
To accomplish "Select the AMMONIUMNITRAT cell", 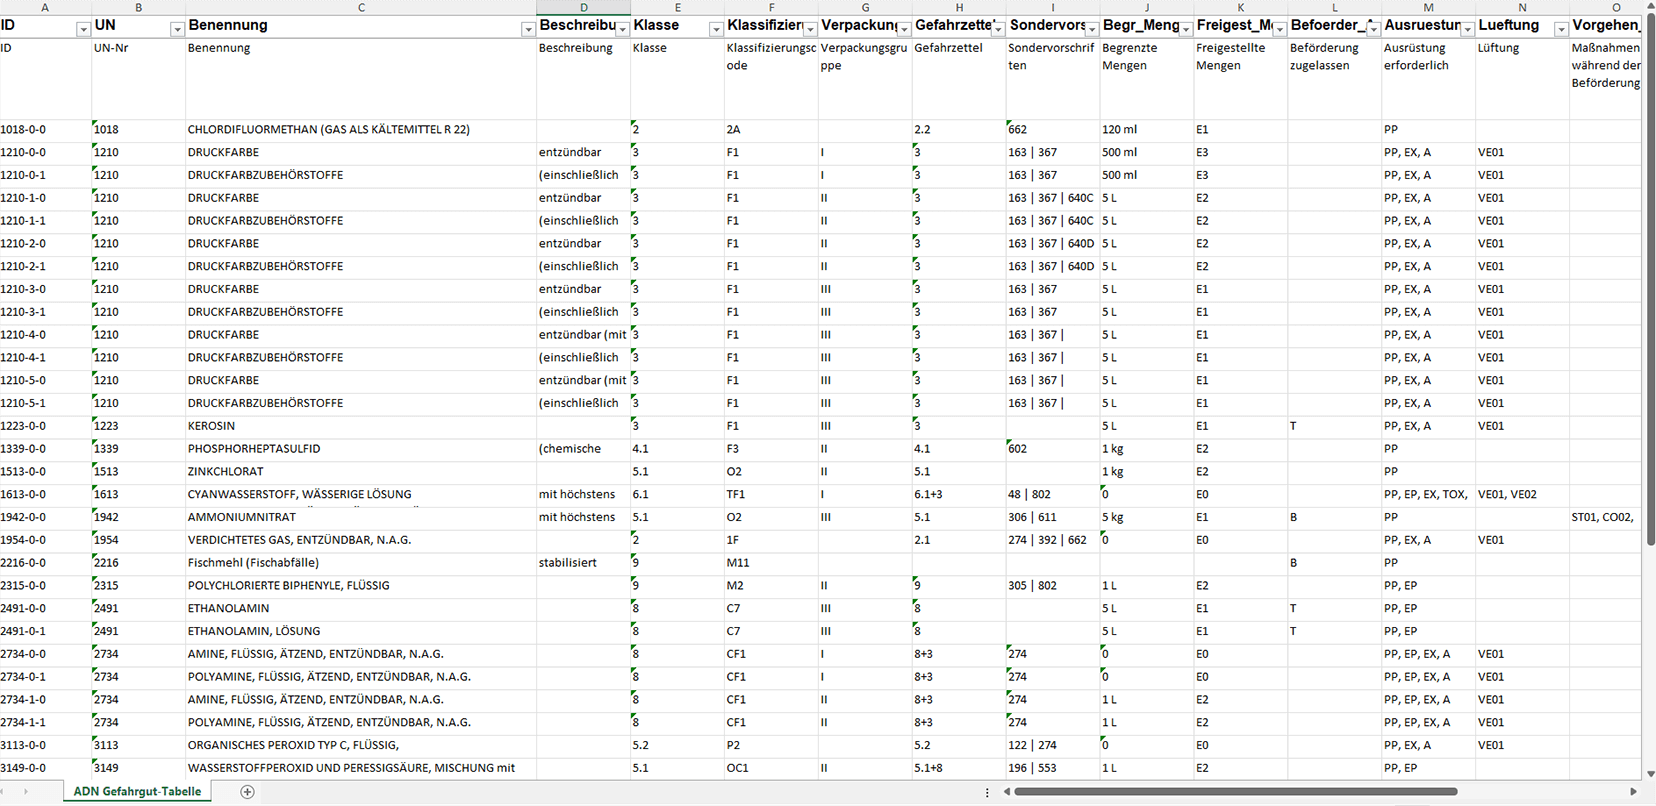I will tap(361, 518).
